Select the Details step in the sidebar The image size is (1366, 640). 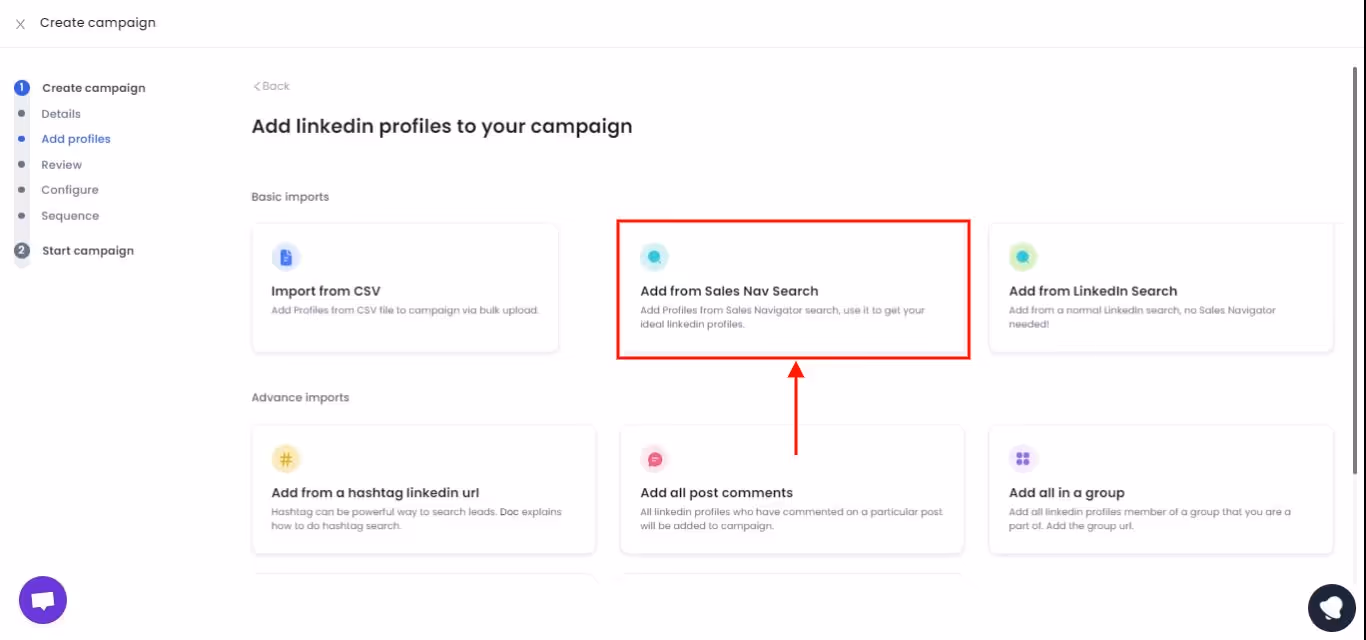[60, 113]
